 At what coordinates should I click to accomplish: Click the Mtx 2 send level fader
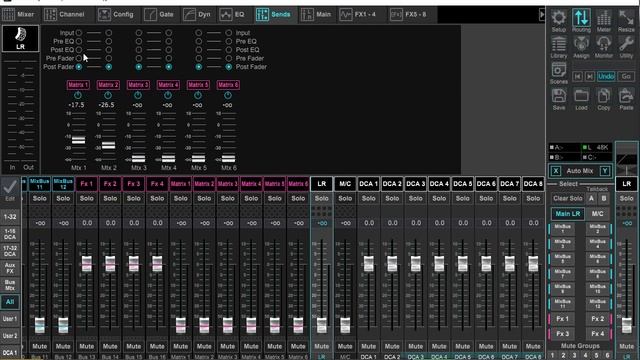[109, 145]
